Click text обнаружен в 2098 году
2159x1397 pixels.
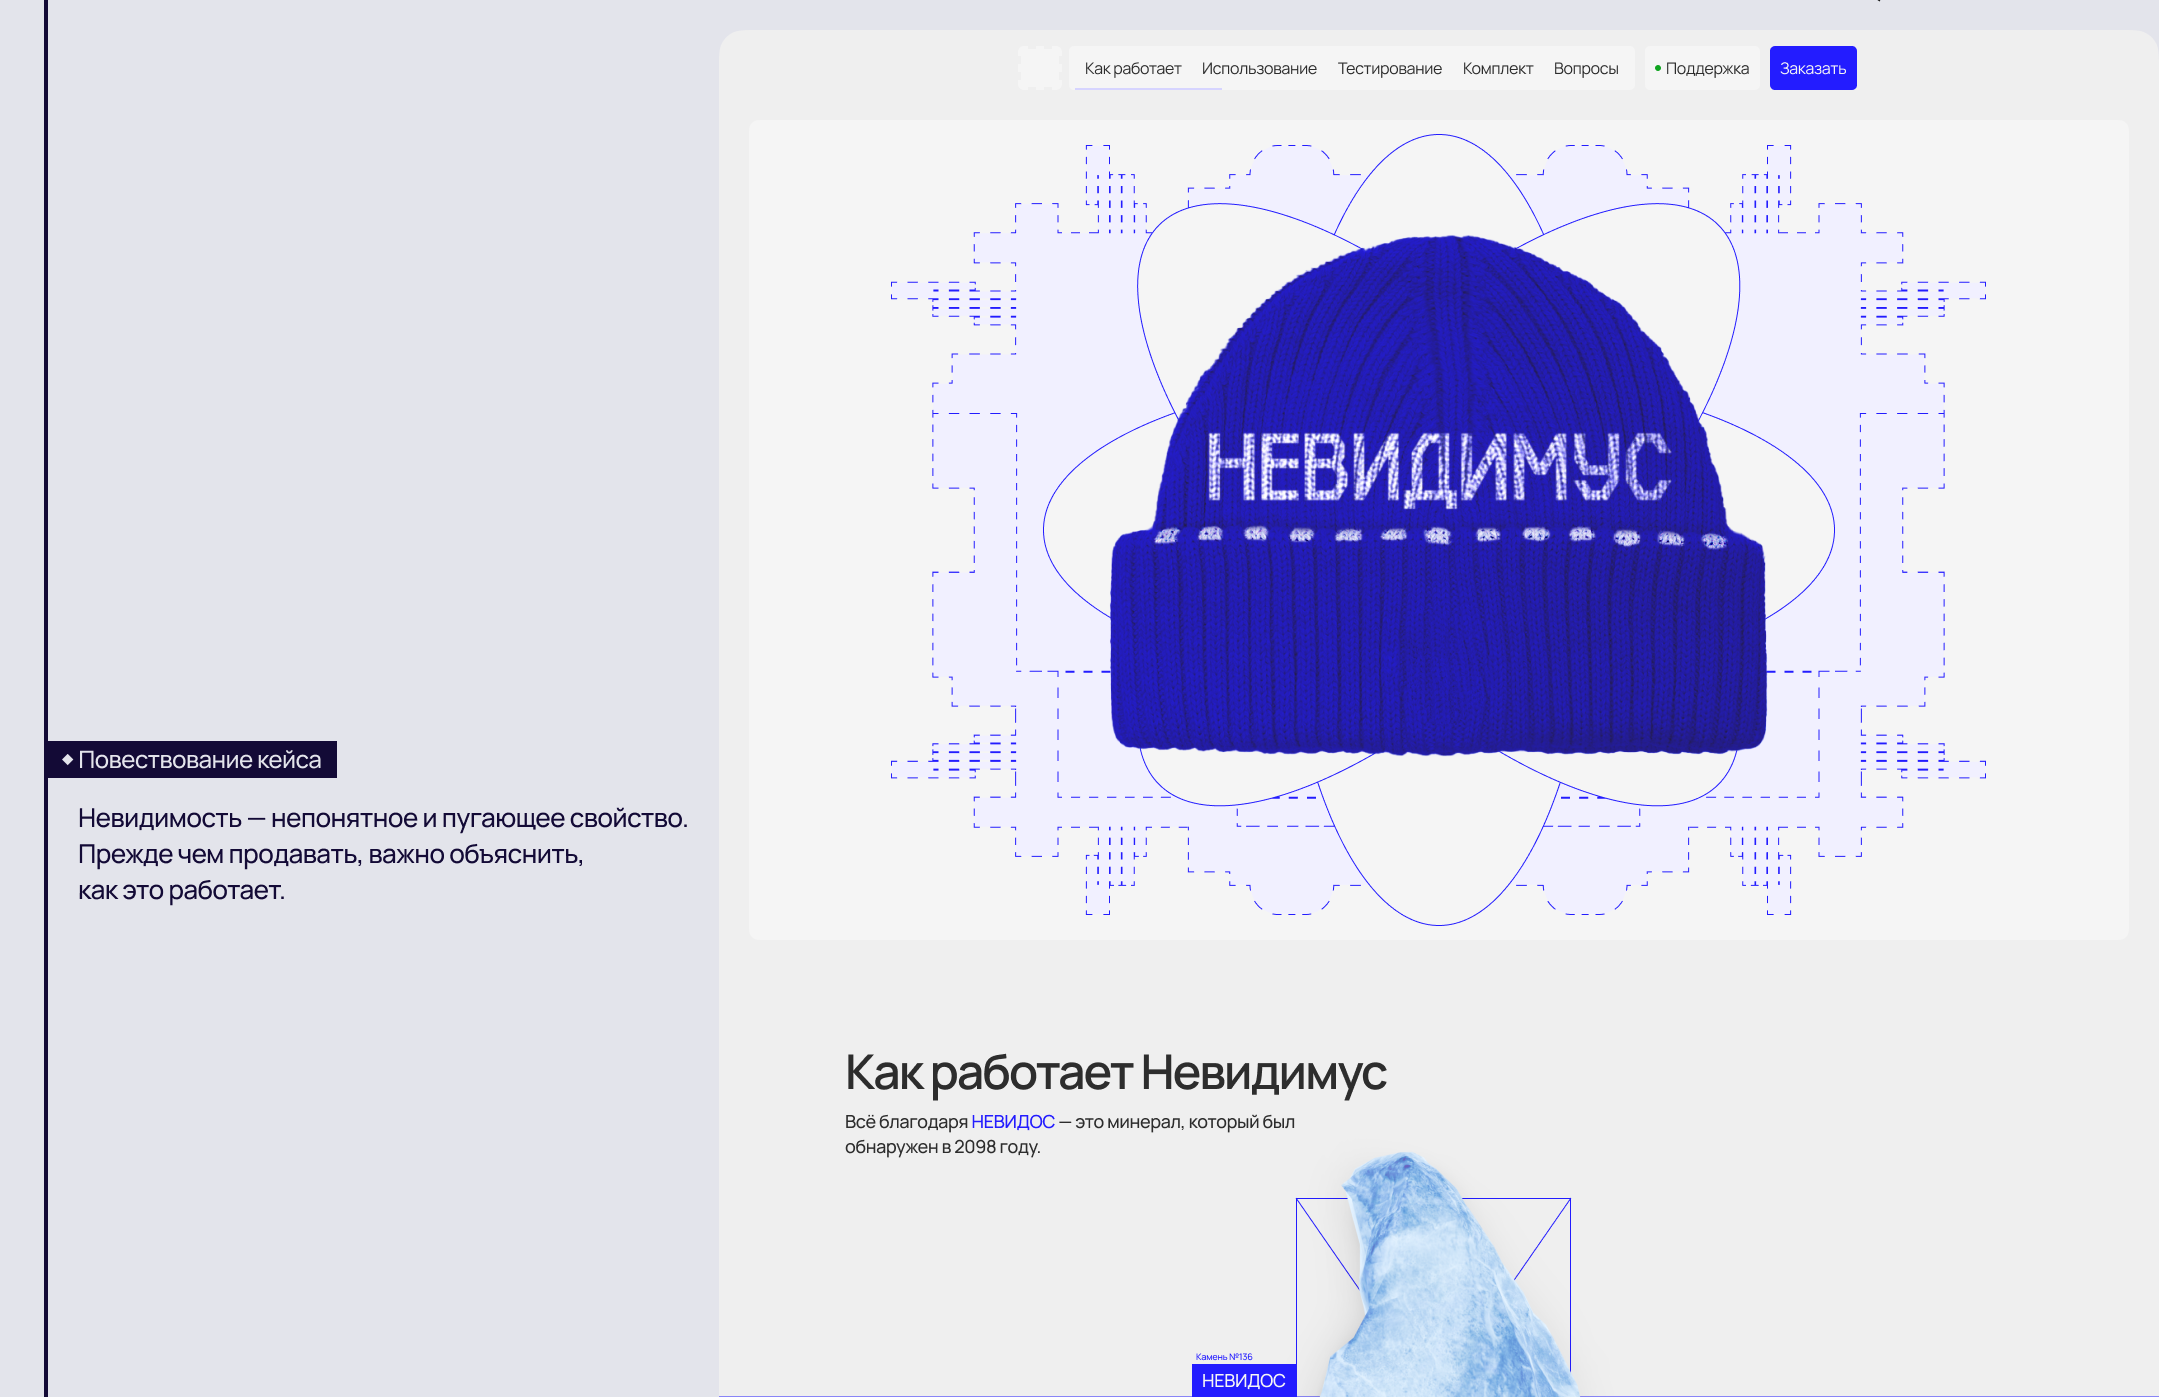pos(942,1147)
